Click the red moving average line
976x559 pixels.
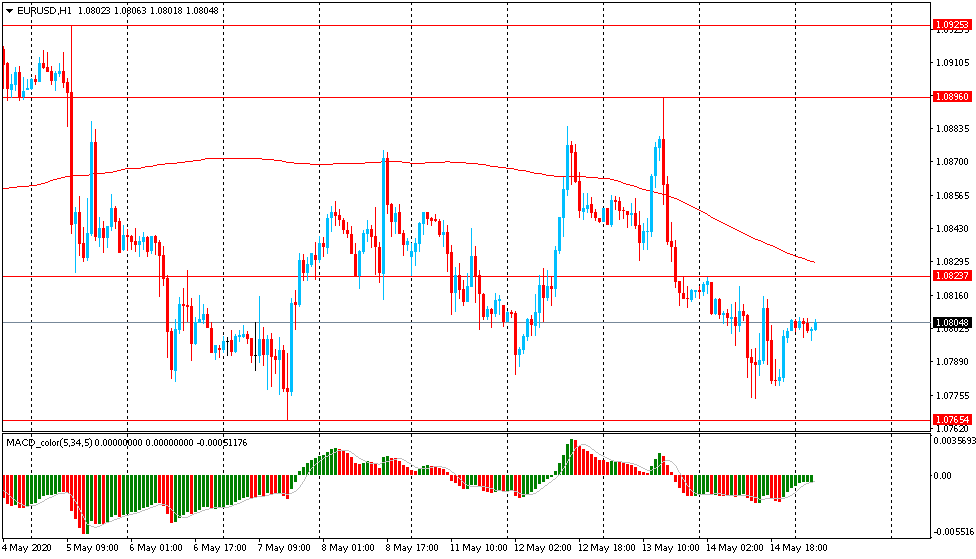coord(250,158)
